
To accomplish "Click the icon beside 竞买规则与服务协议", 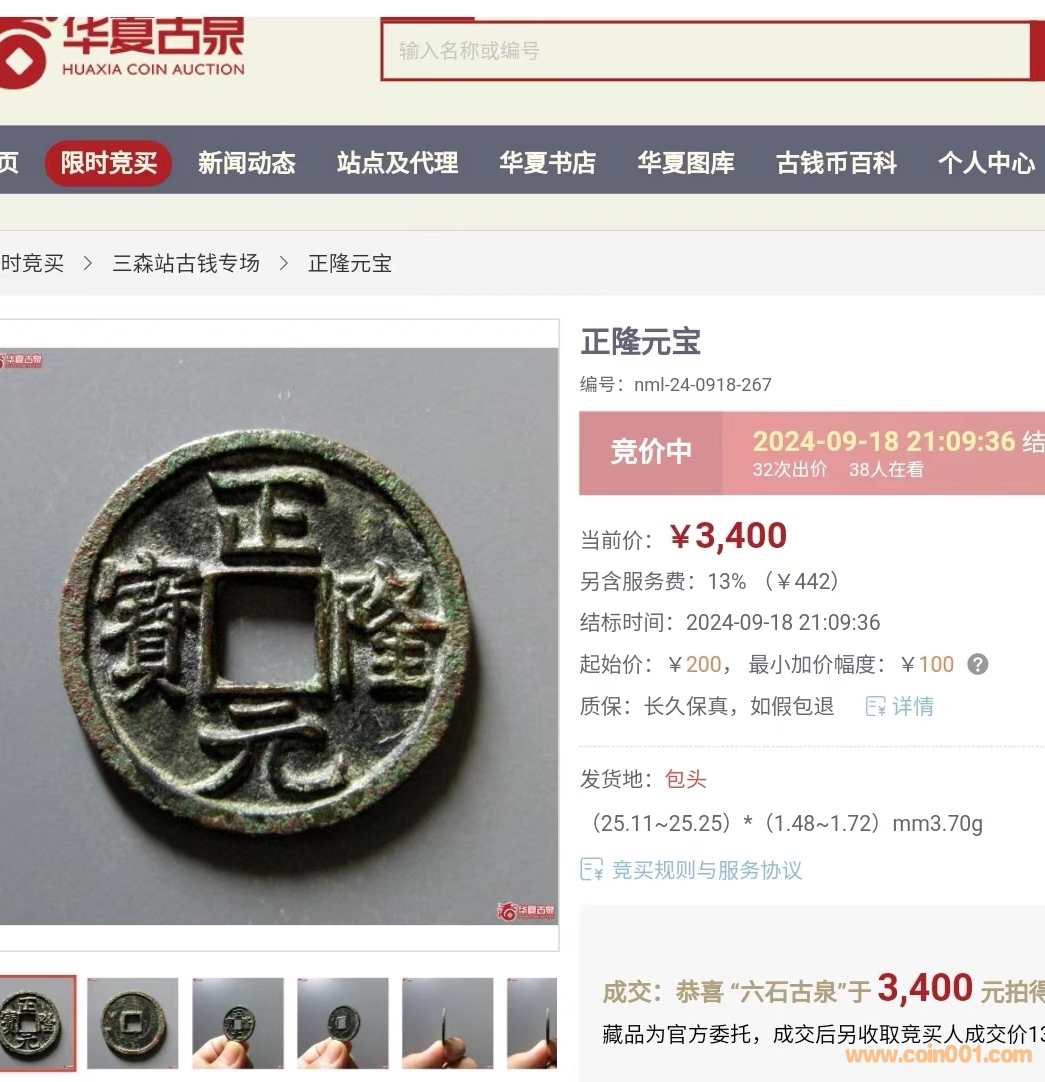I will pos(592,869).
